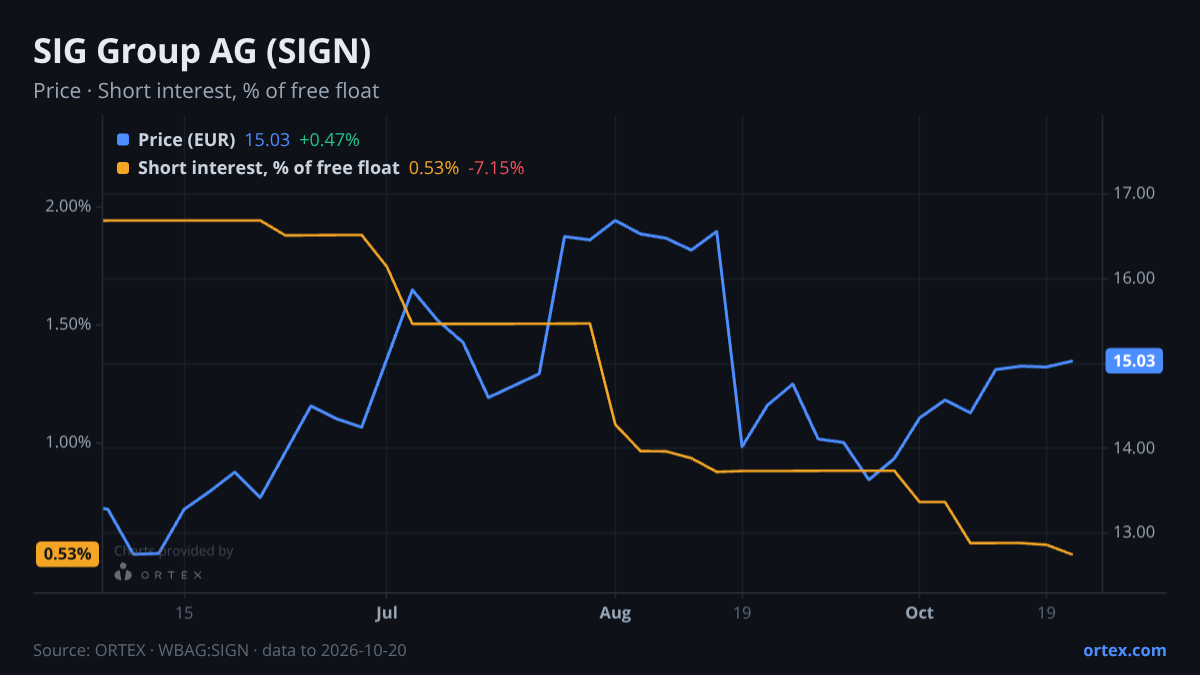Click the 13.00 right axis label
The width and height of the screenshot is (1200, 675).
click(x=1135, y=532)
